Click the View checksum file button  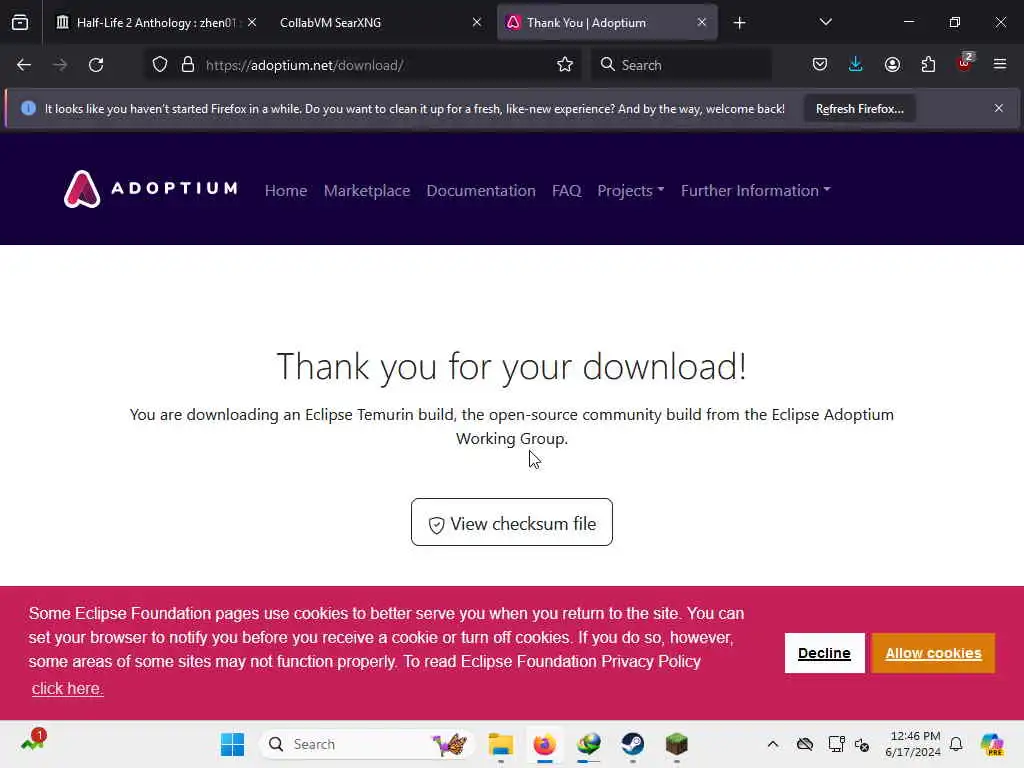(x=511, y=522)
